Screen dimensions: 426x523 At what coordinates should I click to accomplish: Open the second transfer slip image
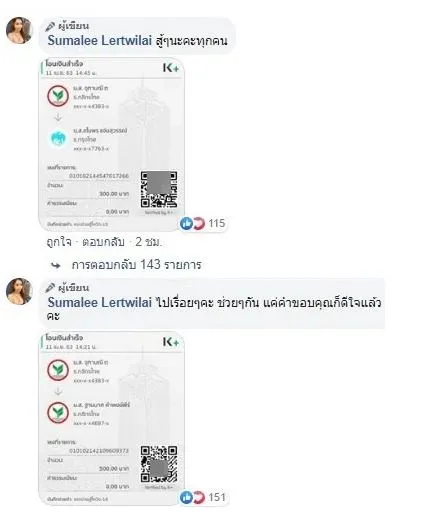click(x=112, y=419)
